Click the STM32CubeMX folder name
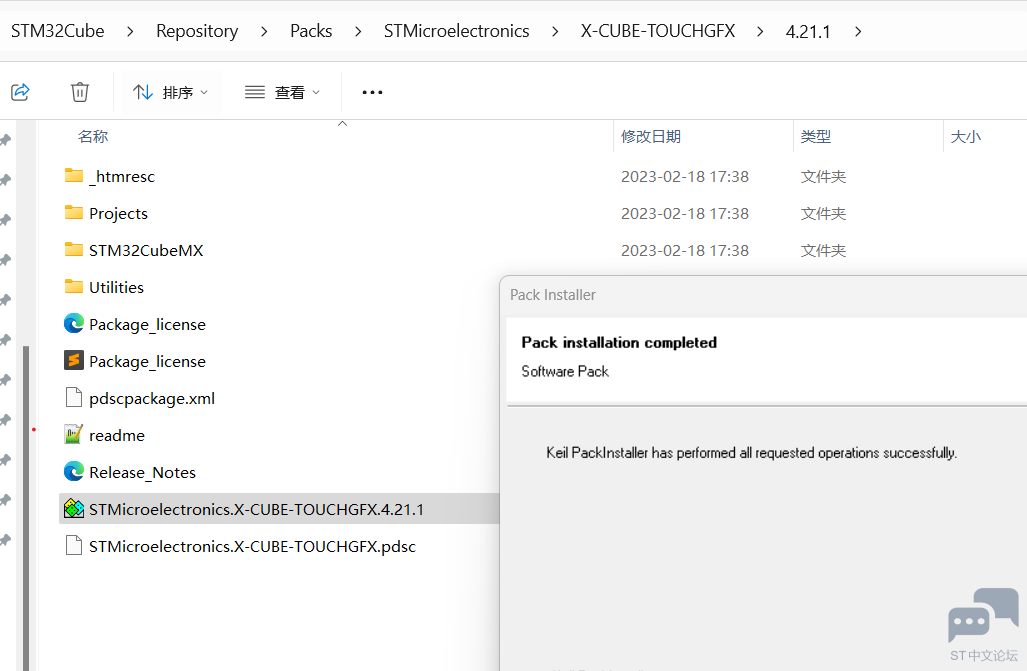Viewport: 1027px width, 671px height. tap(146, 250)
